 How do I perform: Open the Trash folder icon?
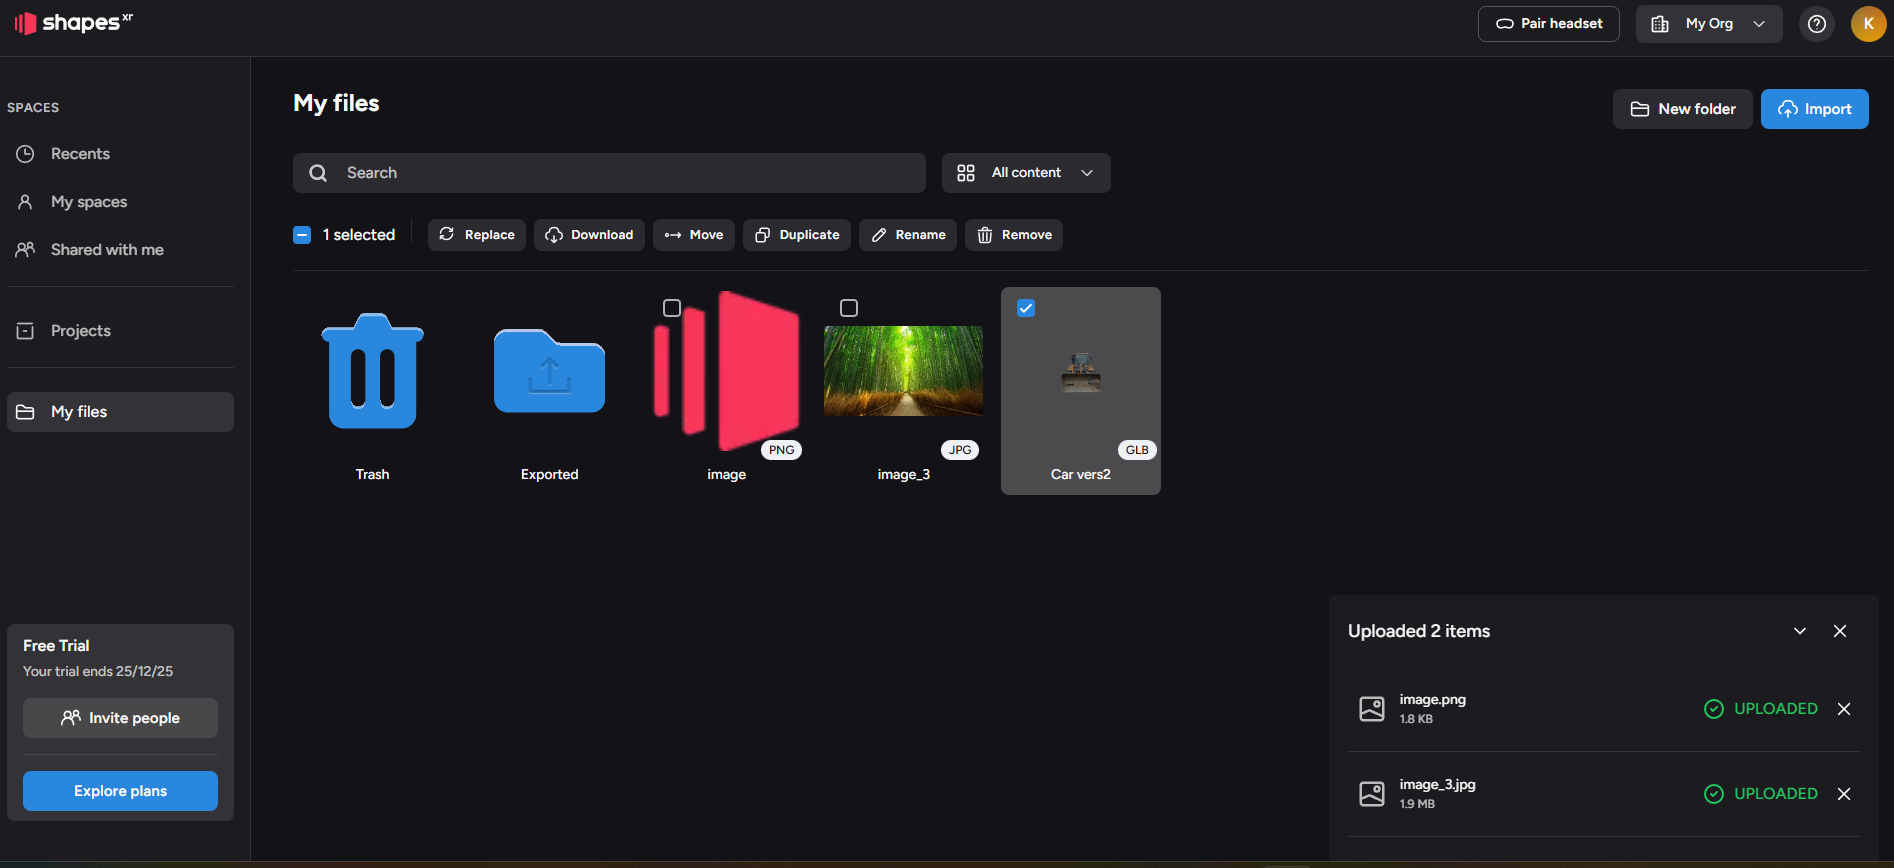click(x=372, y=373)
